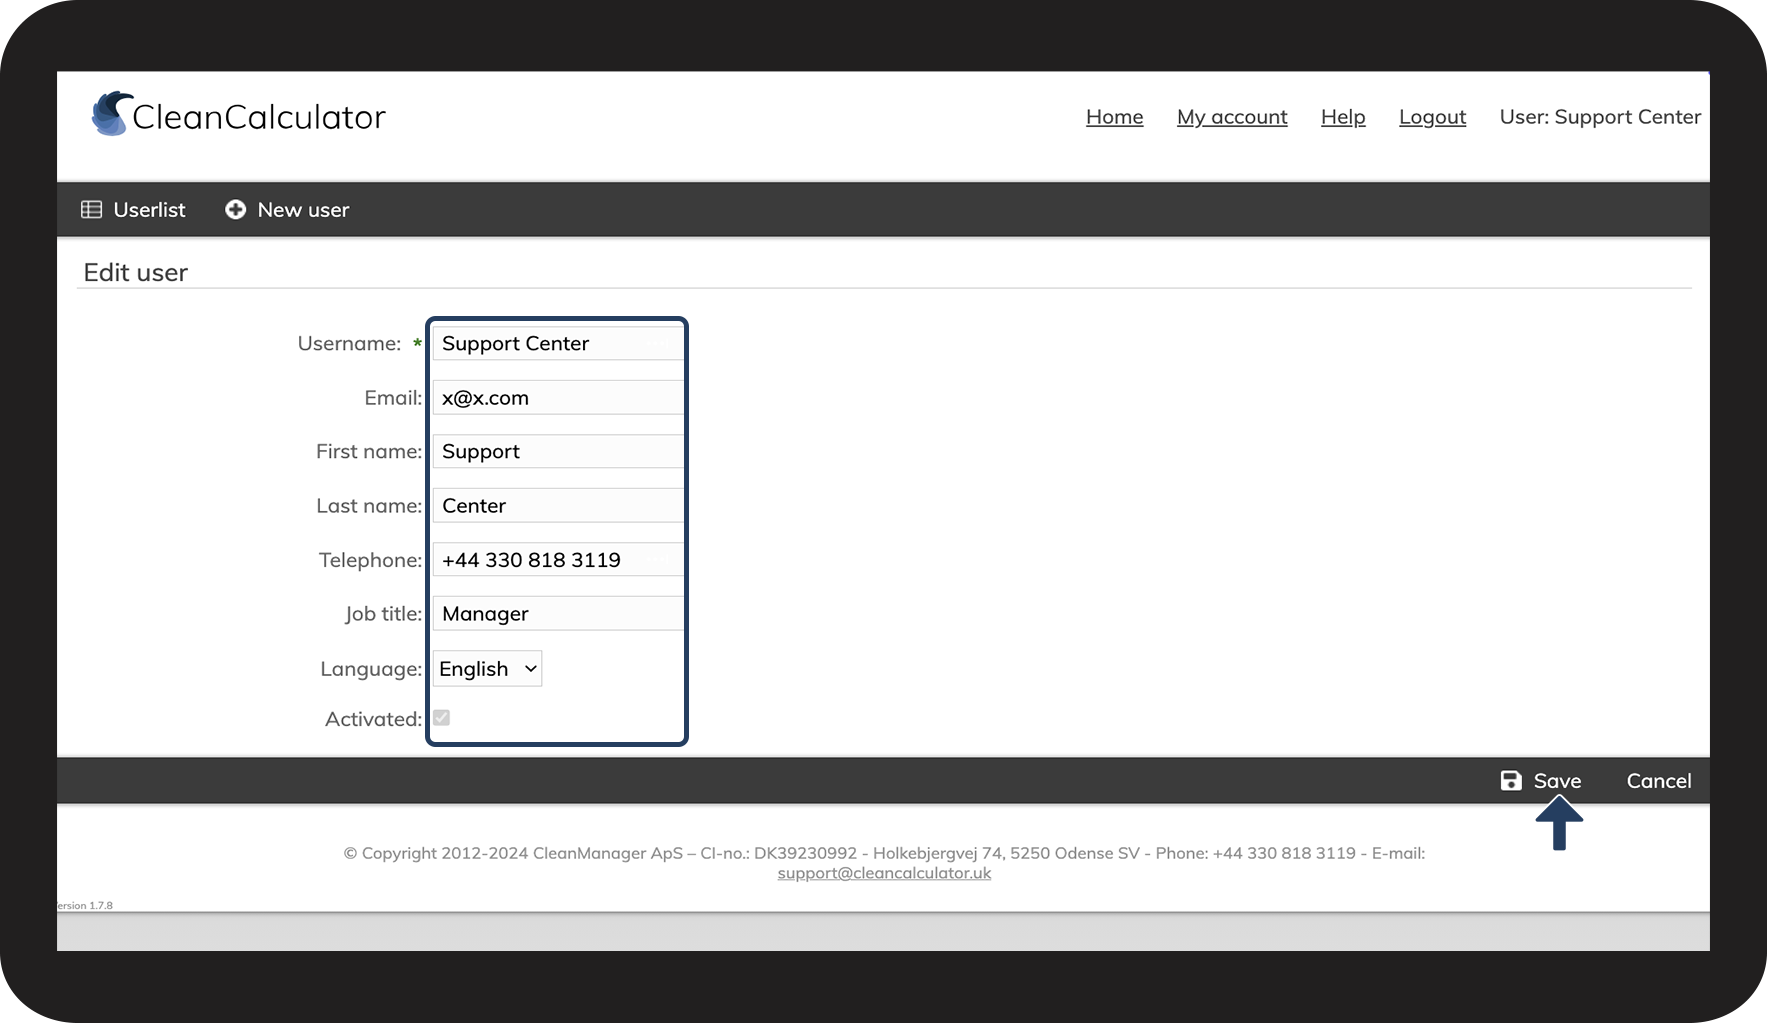Viewport: 1767px width, 1023px height.
Task: Select New user in toolbar
Action: (287, 210)
